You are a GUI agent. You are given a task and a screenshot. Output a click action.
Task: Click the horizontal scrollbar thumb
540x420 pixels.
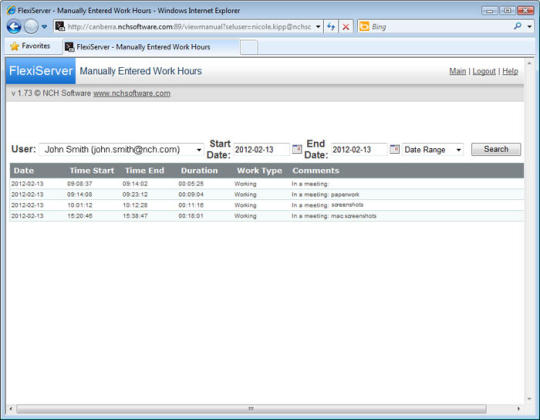tap(251, 409)
